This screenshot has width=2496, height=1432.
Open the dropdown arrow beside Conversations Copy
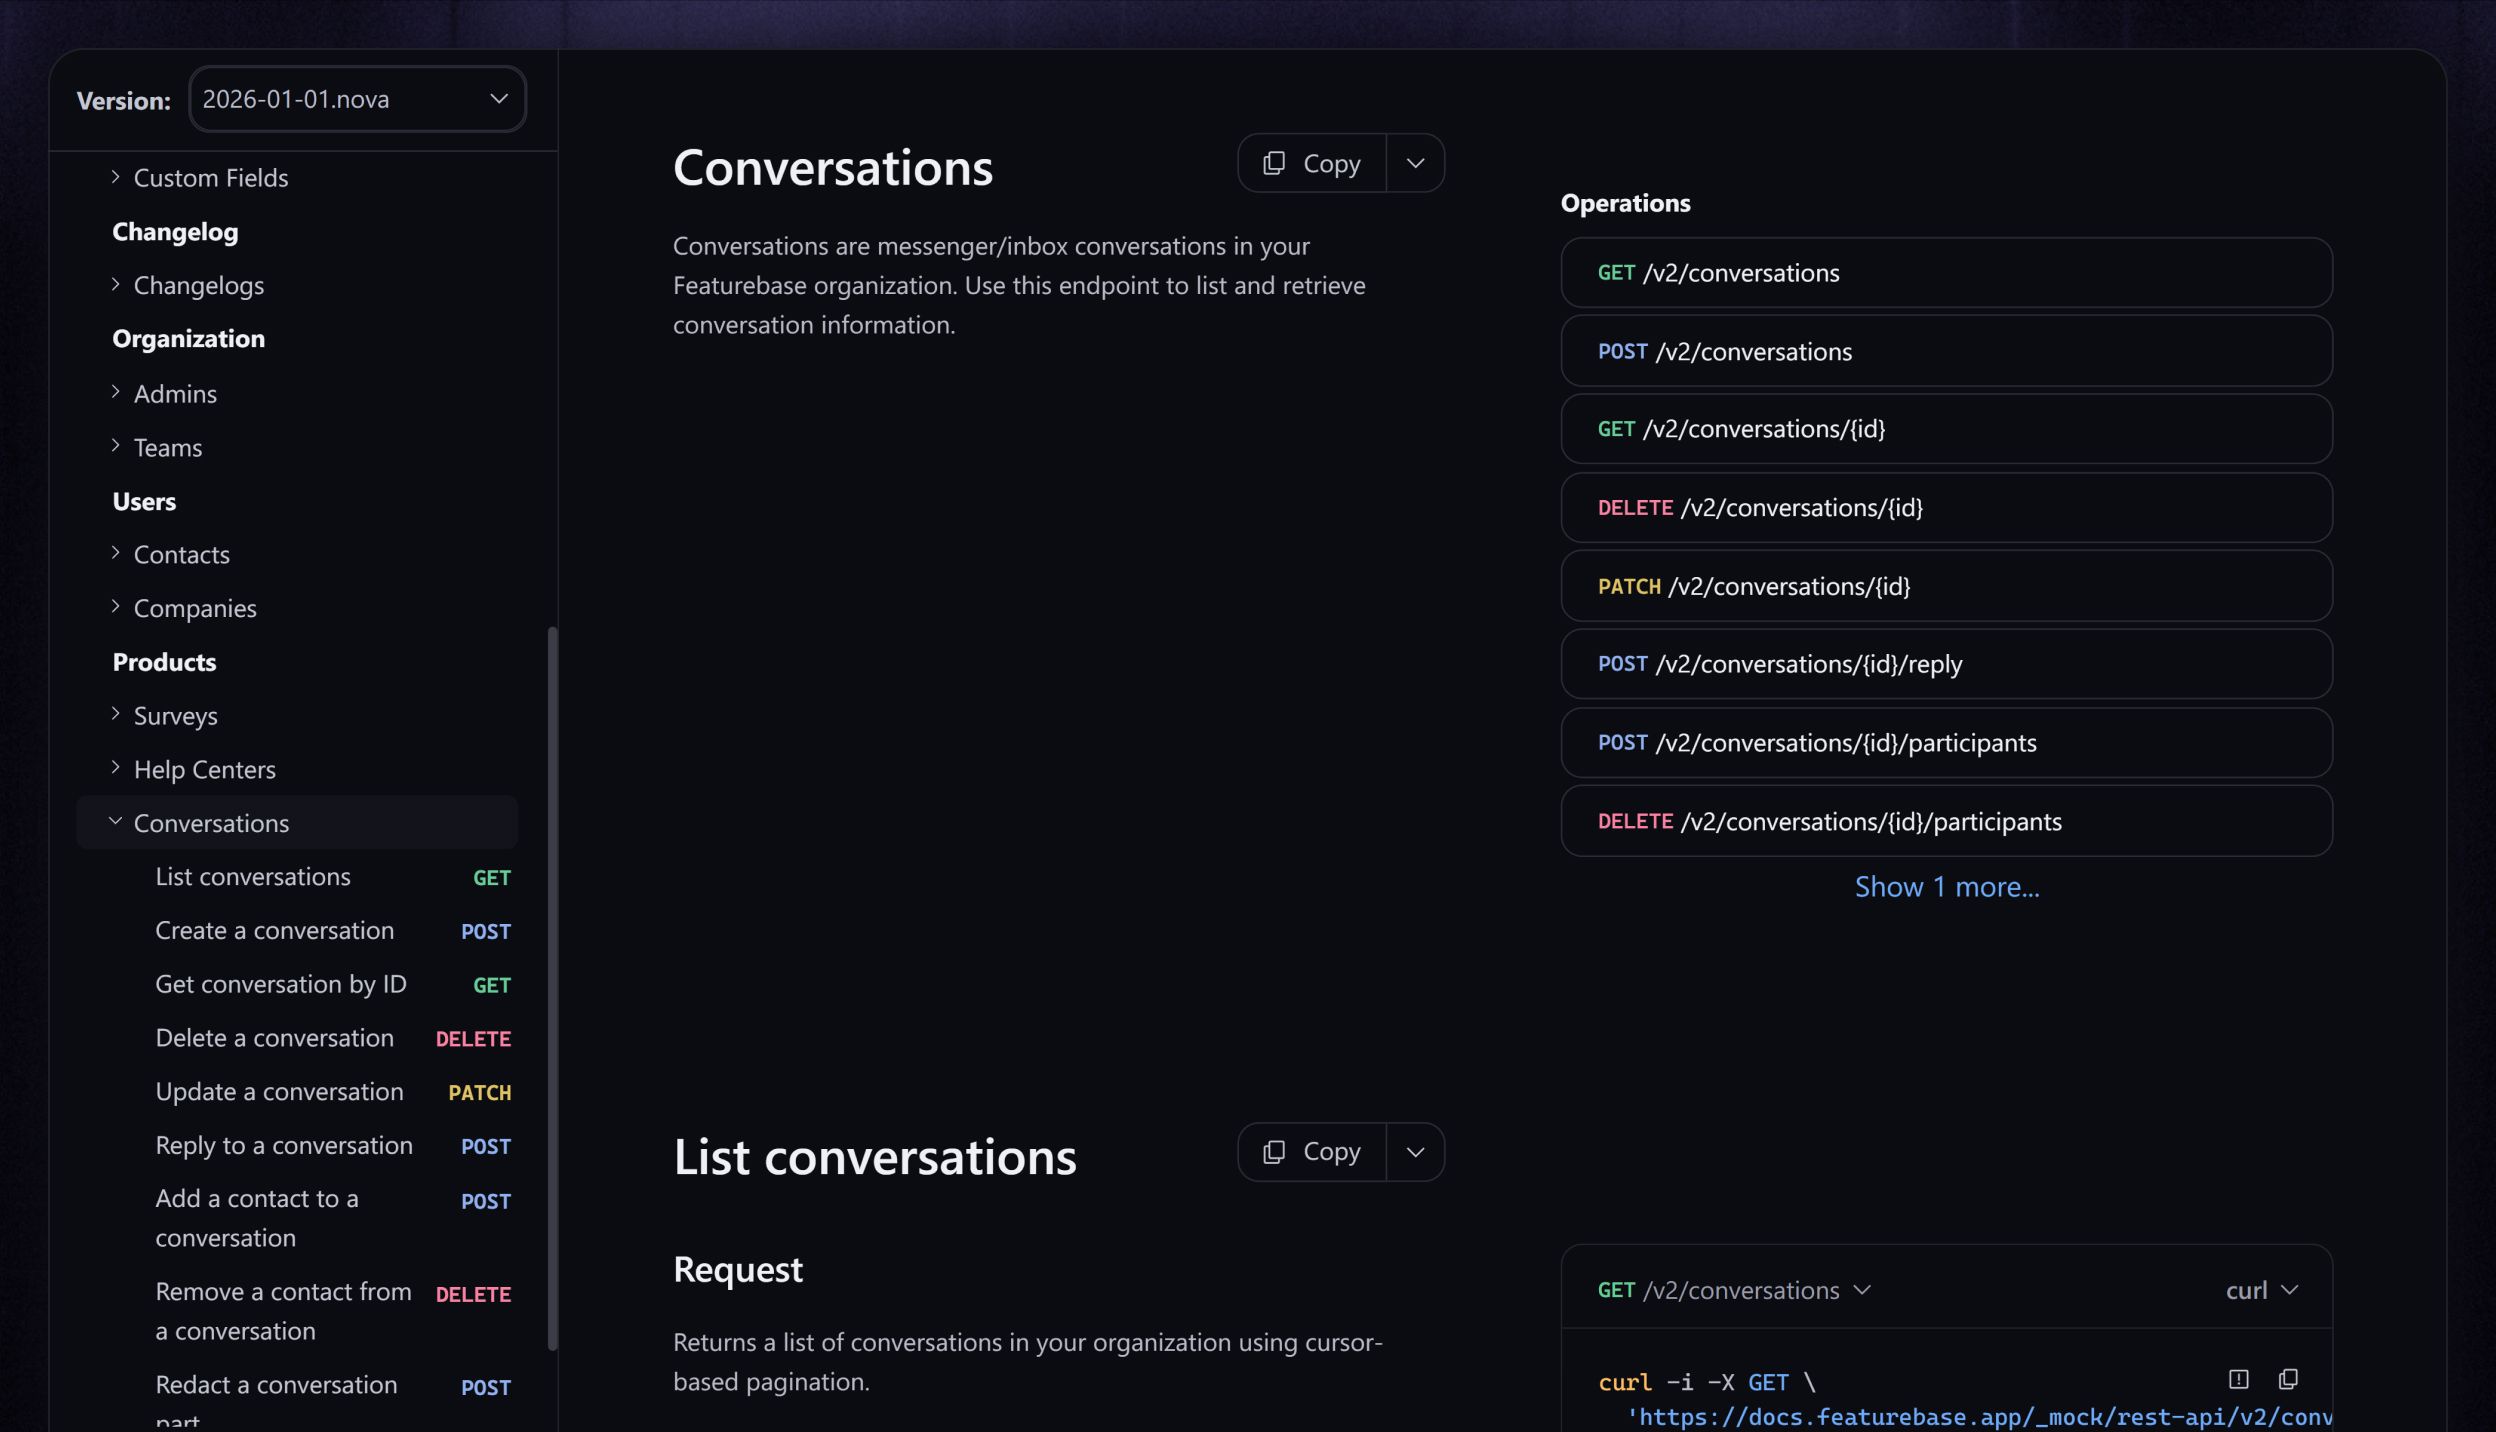(1415, 163)
